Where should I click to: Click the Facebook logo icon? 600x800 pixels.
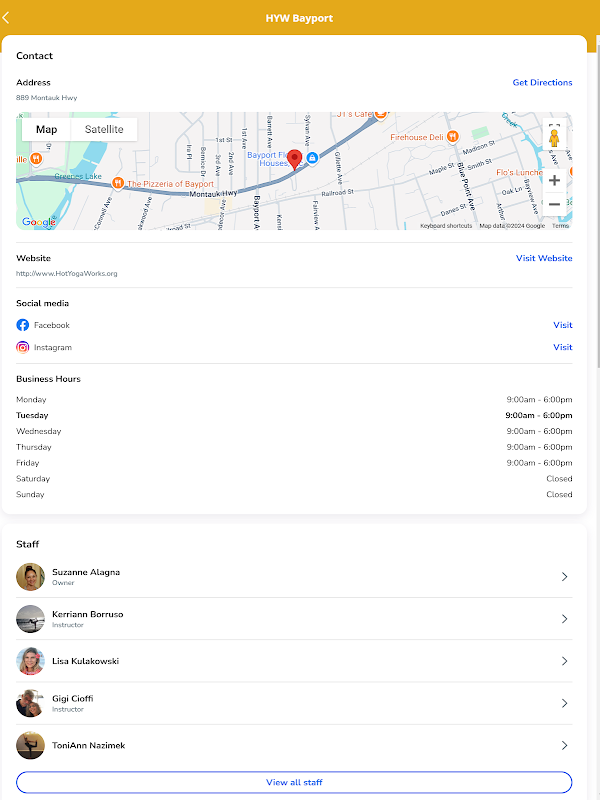tap(22, 325)
